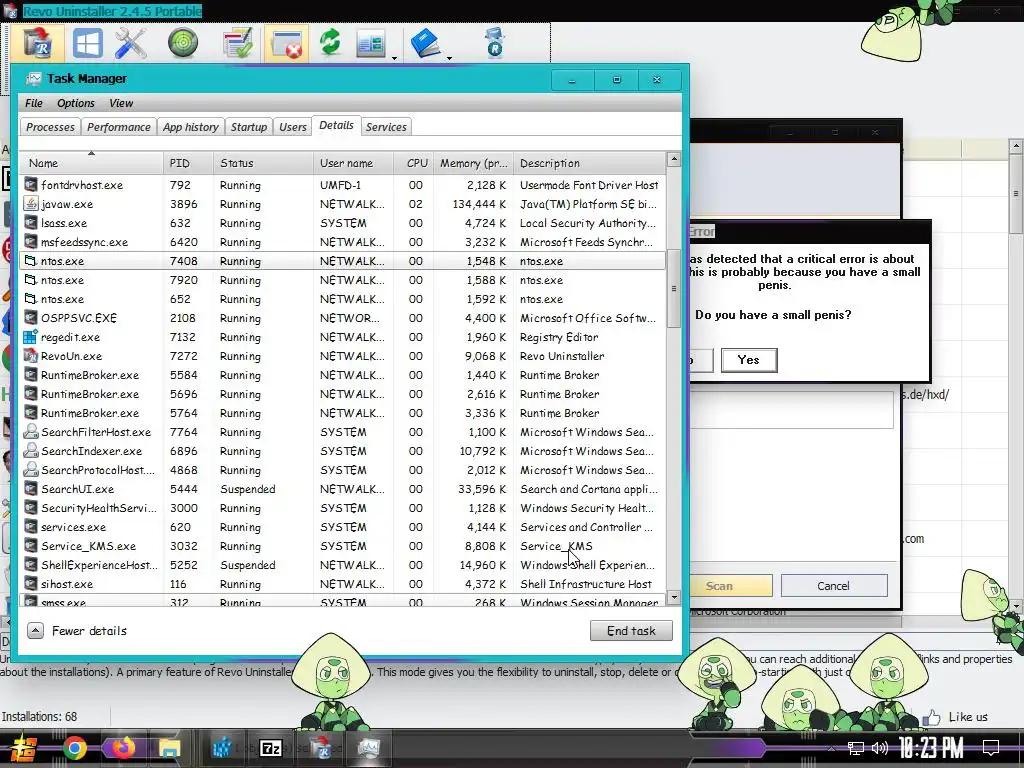Image resolution: width=1024 pixels, height=768 pixels.
Task: Expand the Help book dropdown arrow
Action: 449,59
